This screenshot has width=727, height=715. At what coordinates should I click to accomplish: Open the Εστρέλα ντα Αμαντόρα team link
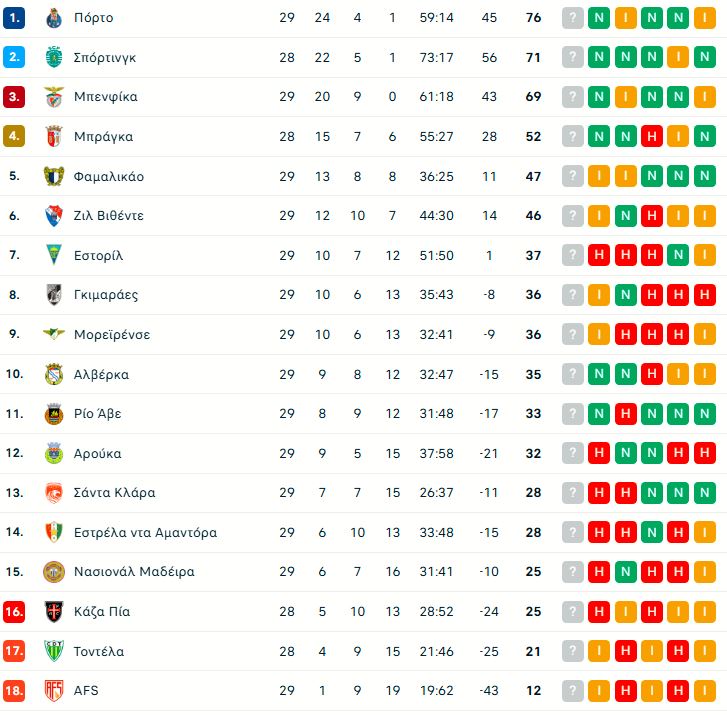(x=145, y=532)
